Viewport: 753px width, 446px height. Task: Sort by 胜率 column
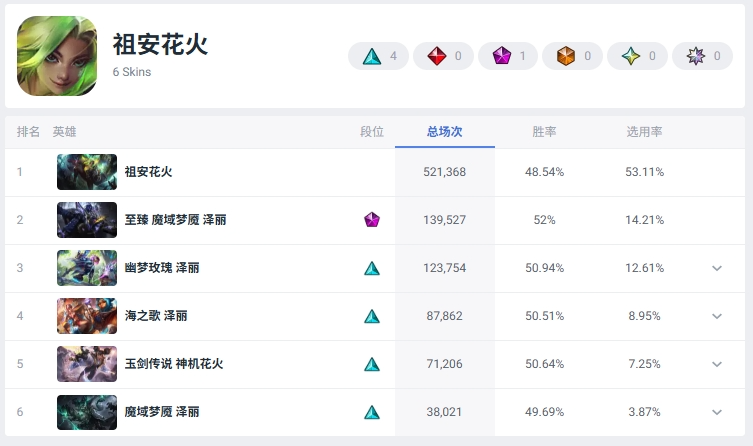544,132
